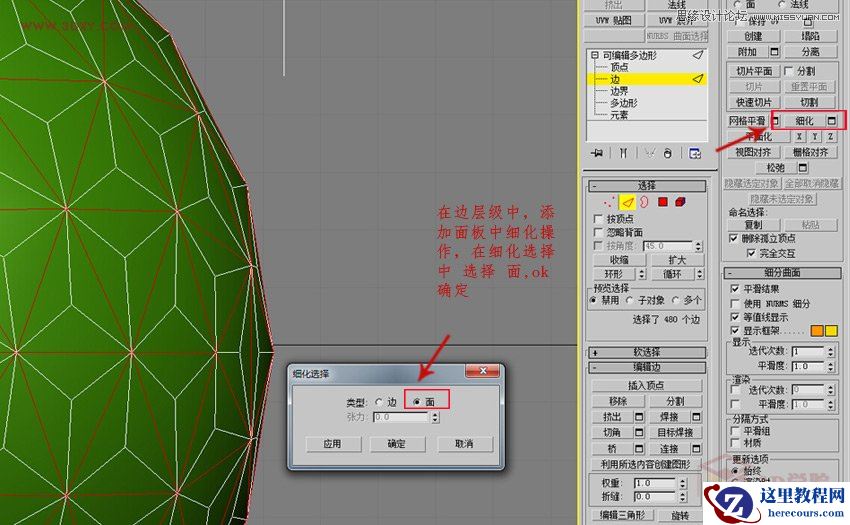
Task: Click the X planarize axis button
Action: [x=799, y=137]
